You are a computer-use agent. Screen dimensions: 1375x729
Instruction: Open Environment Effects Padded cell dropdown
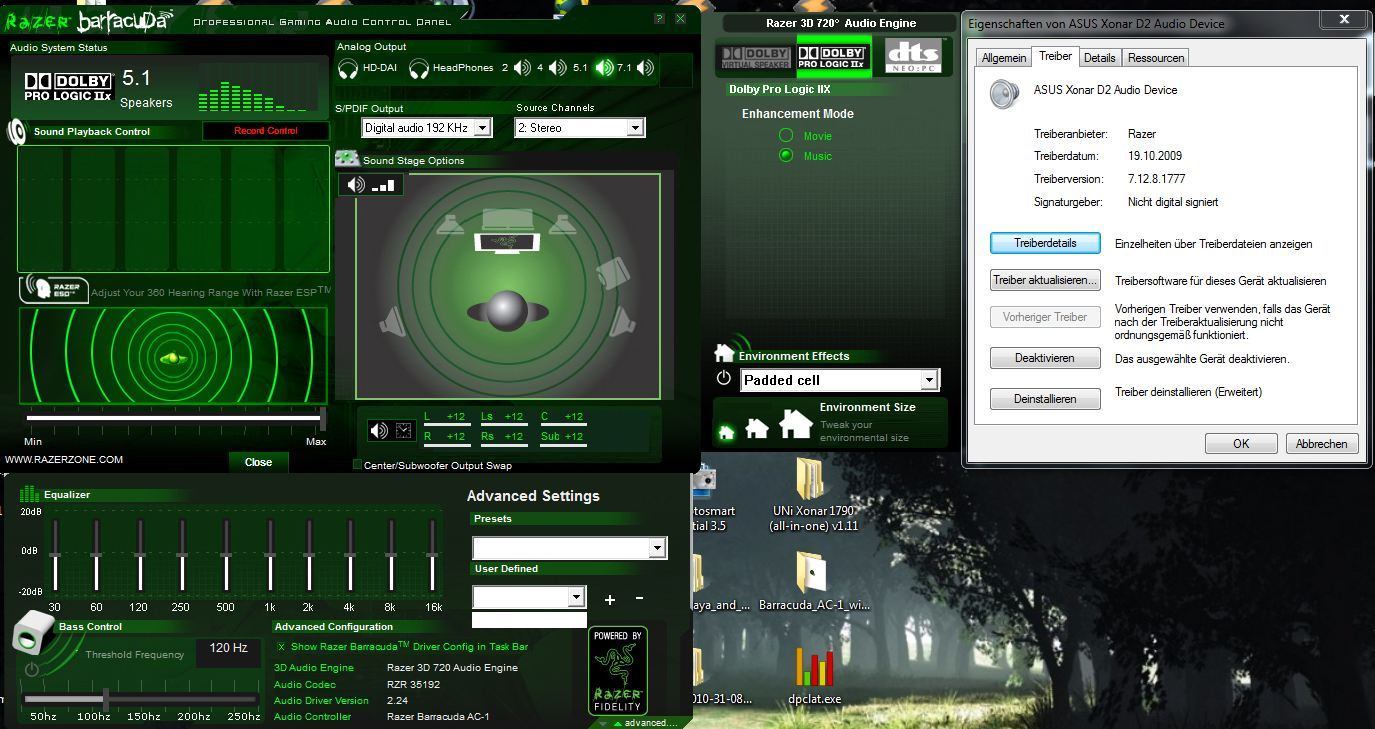928,380
